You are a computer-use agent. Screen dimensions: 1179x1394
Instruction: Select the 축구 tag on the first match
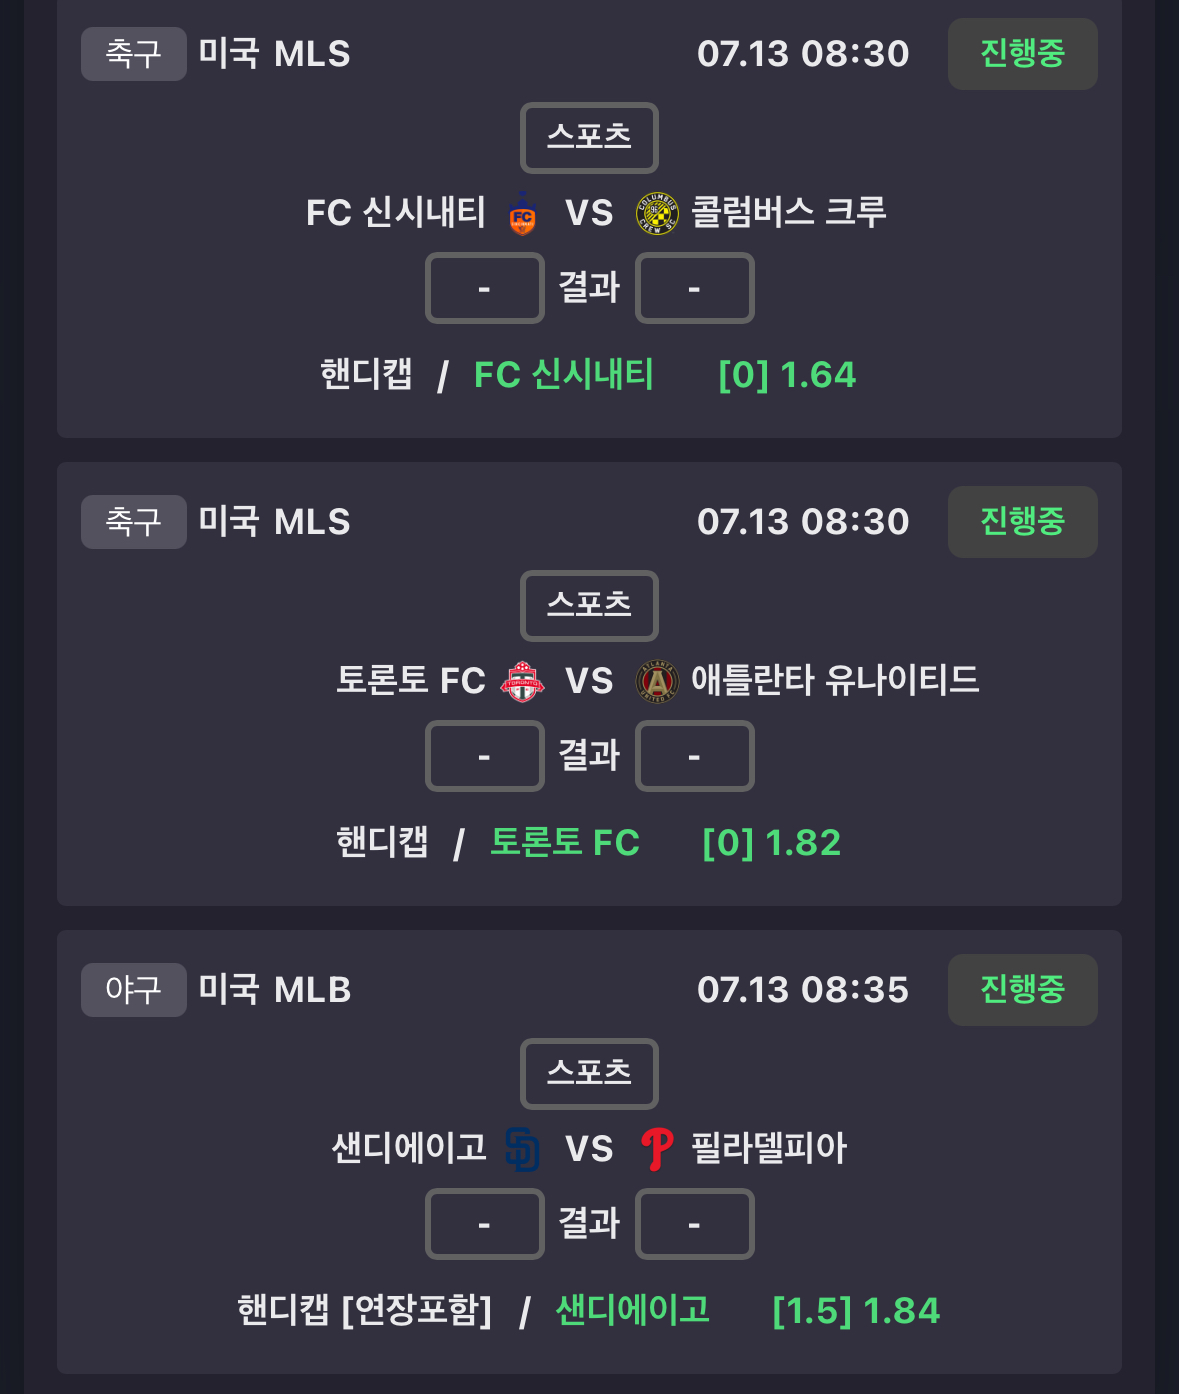coord(134,54)
